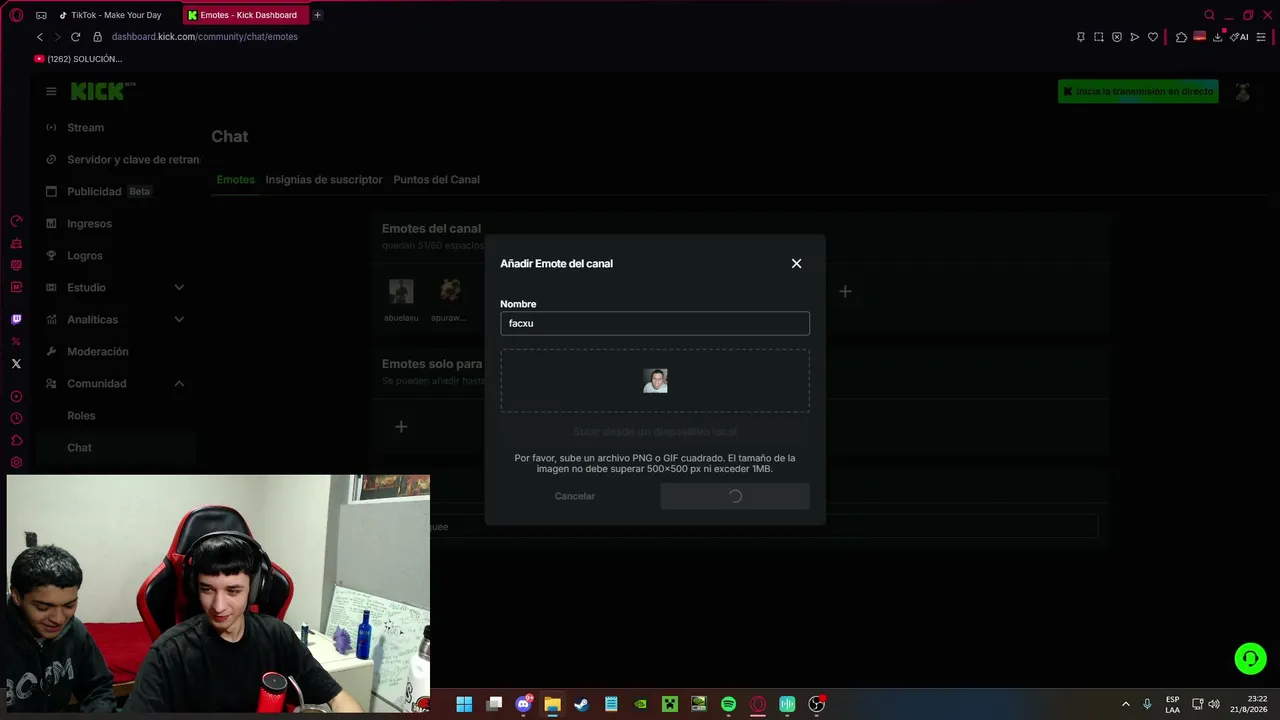Open Windows Start menu
The width and height of the screenshot is (1280, 720).
tap(464, 704)
